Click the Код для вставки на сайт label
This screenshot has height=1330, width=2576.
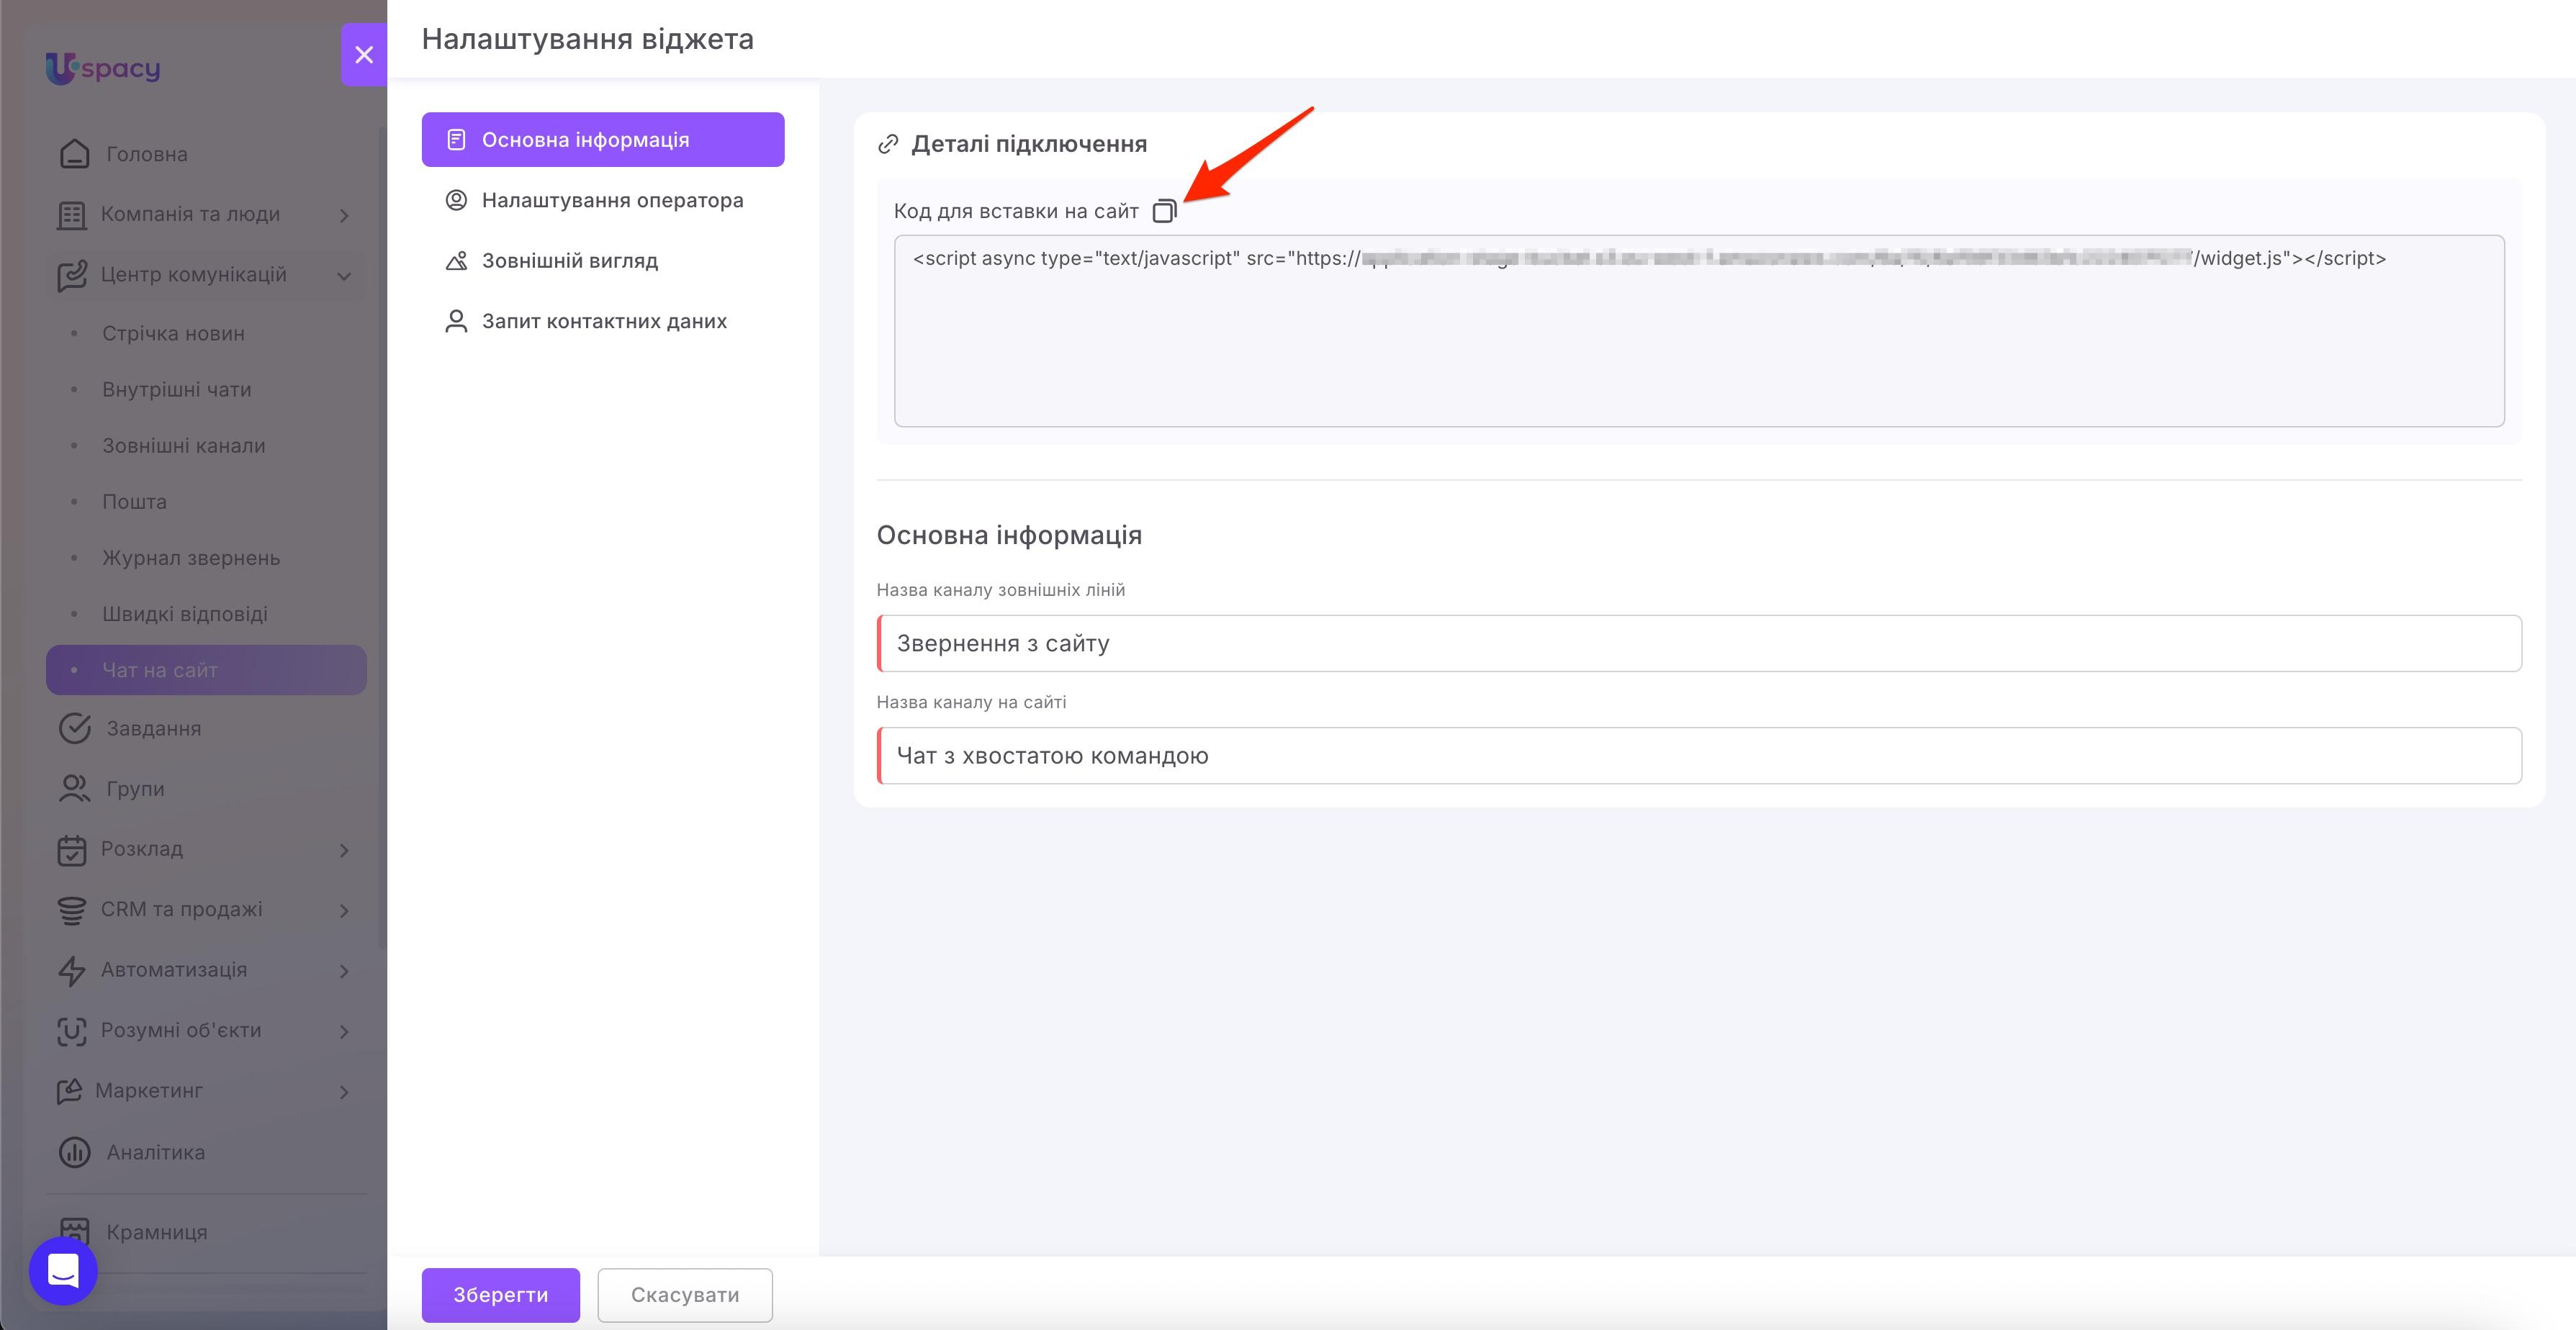pyautogui.click(x=1016, y=211)
